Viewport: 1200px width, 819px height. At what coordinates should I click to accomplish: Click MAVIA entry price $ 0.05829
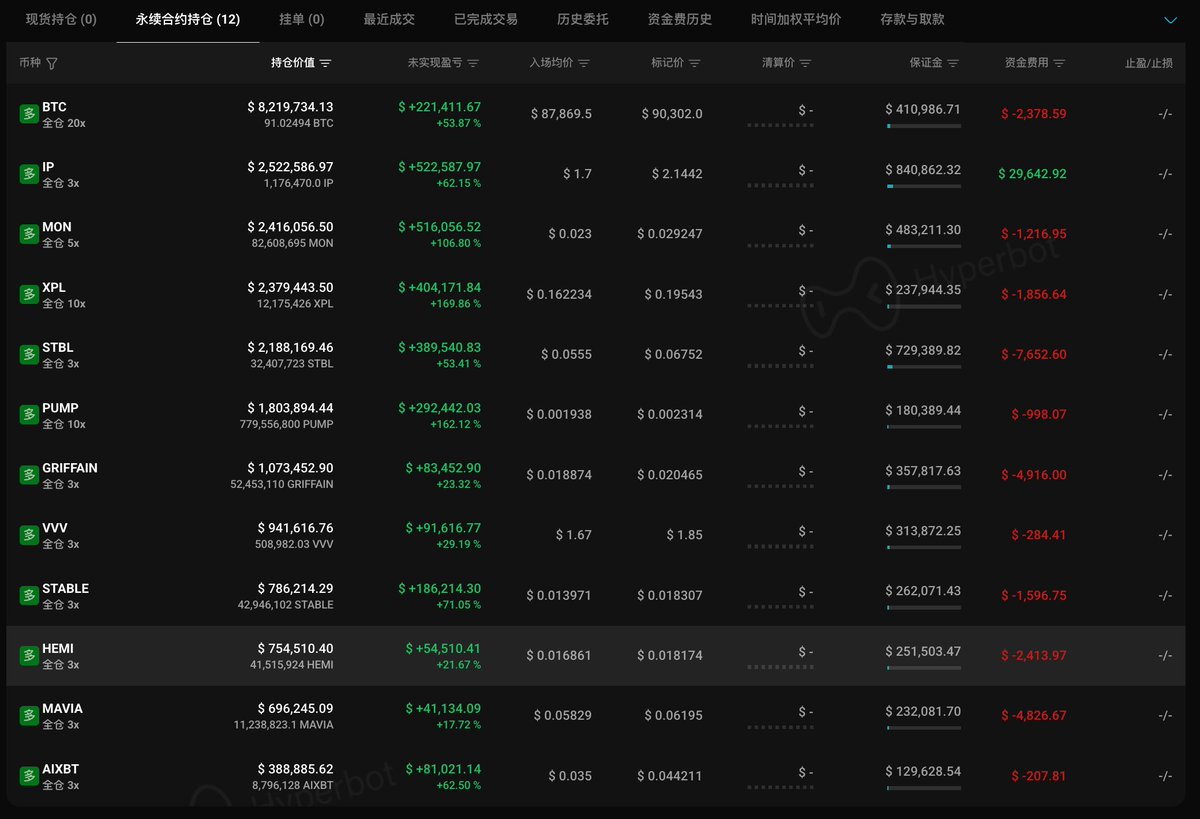point(563,716)
